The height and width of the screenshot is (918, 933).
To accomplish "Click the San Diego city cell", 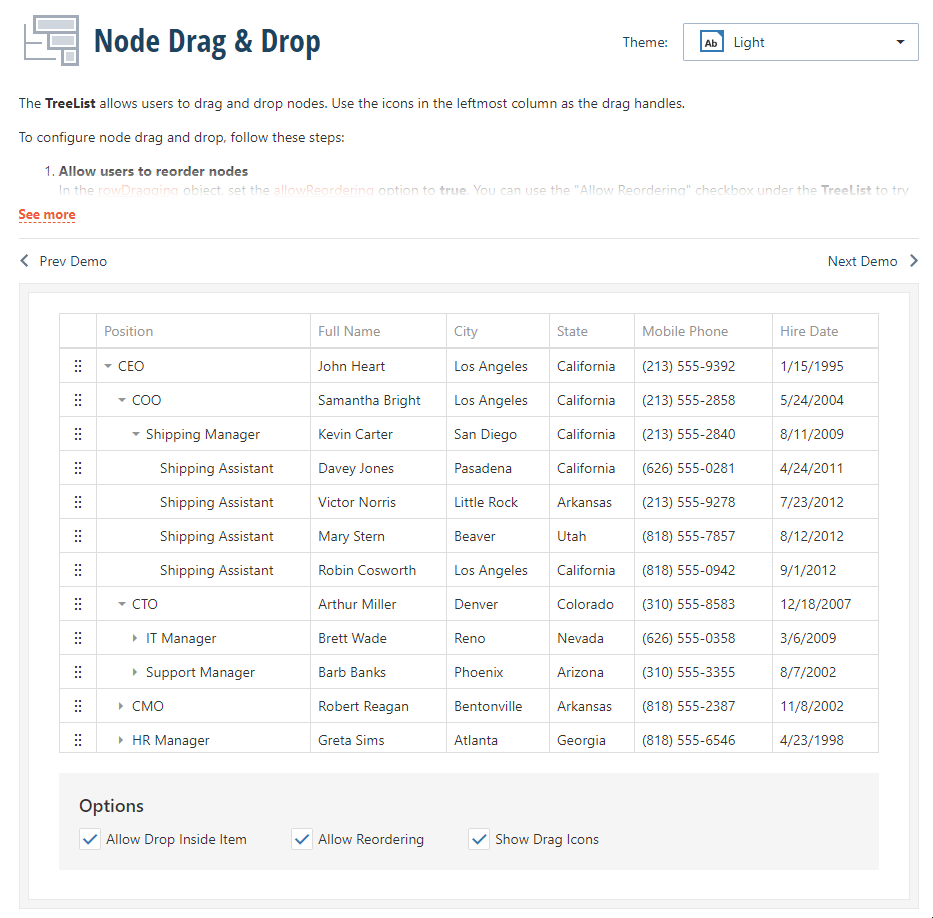I will [498, 434].
